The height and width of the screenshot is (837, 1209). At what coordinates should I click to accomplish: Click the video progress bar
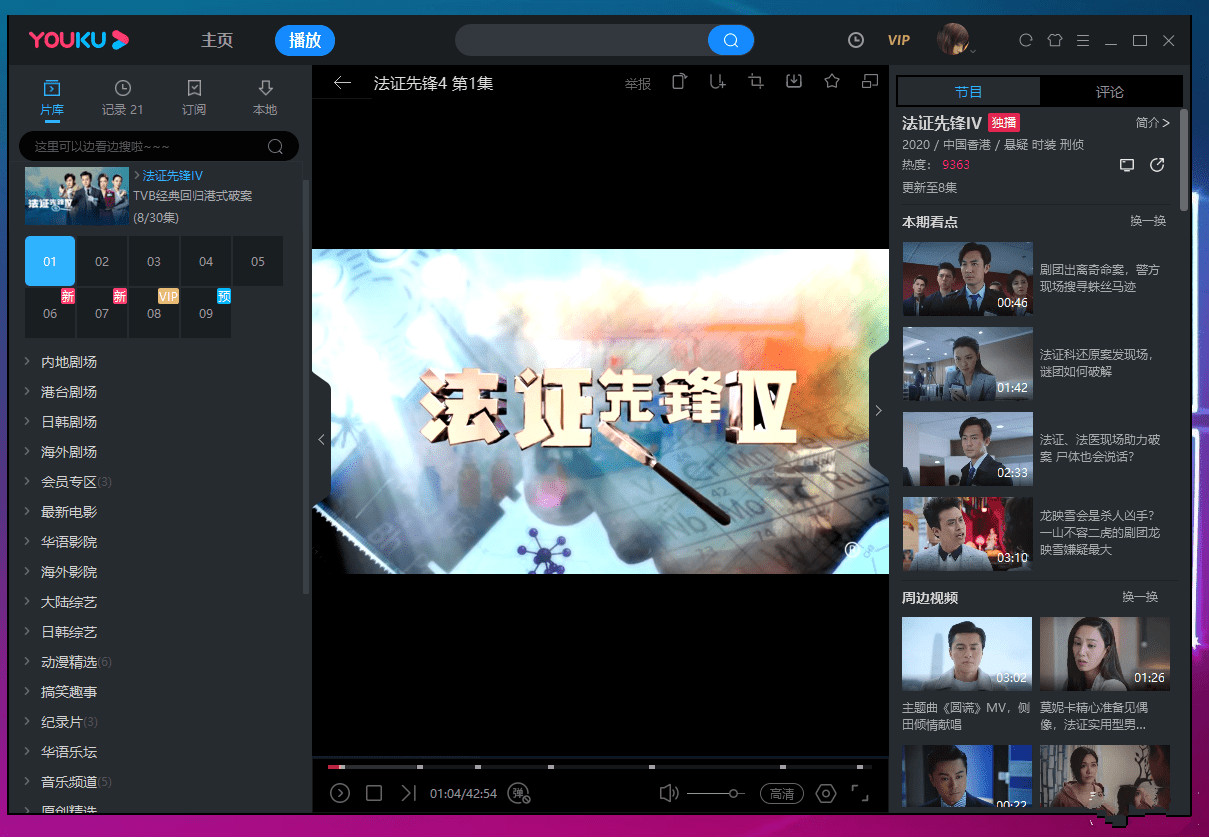[x=599, y=767]
